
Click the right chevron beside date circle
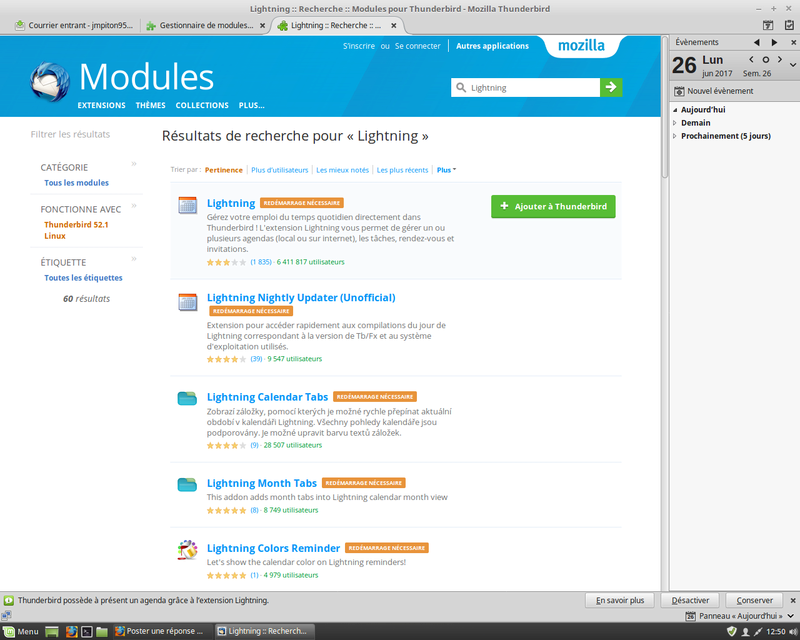point(780,60)
